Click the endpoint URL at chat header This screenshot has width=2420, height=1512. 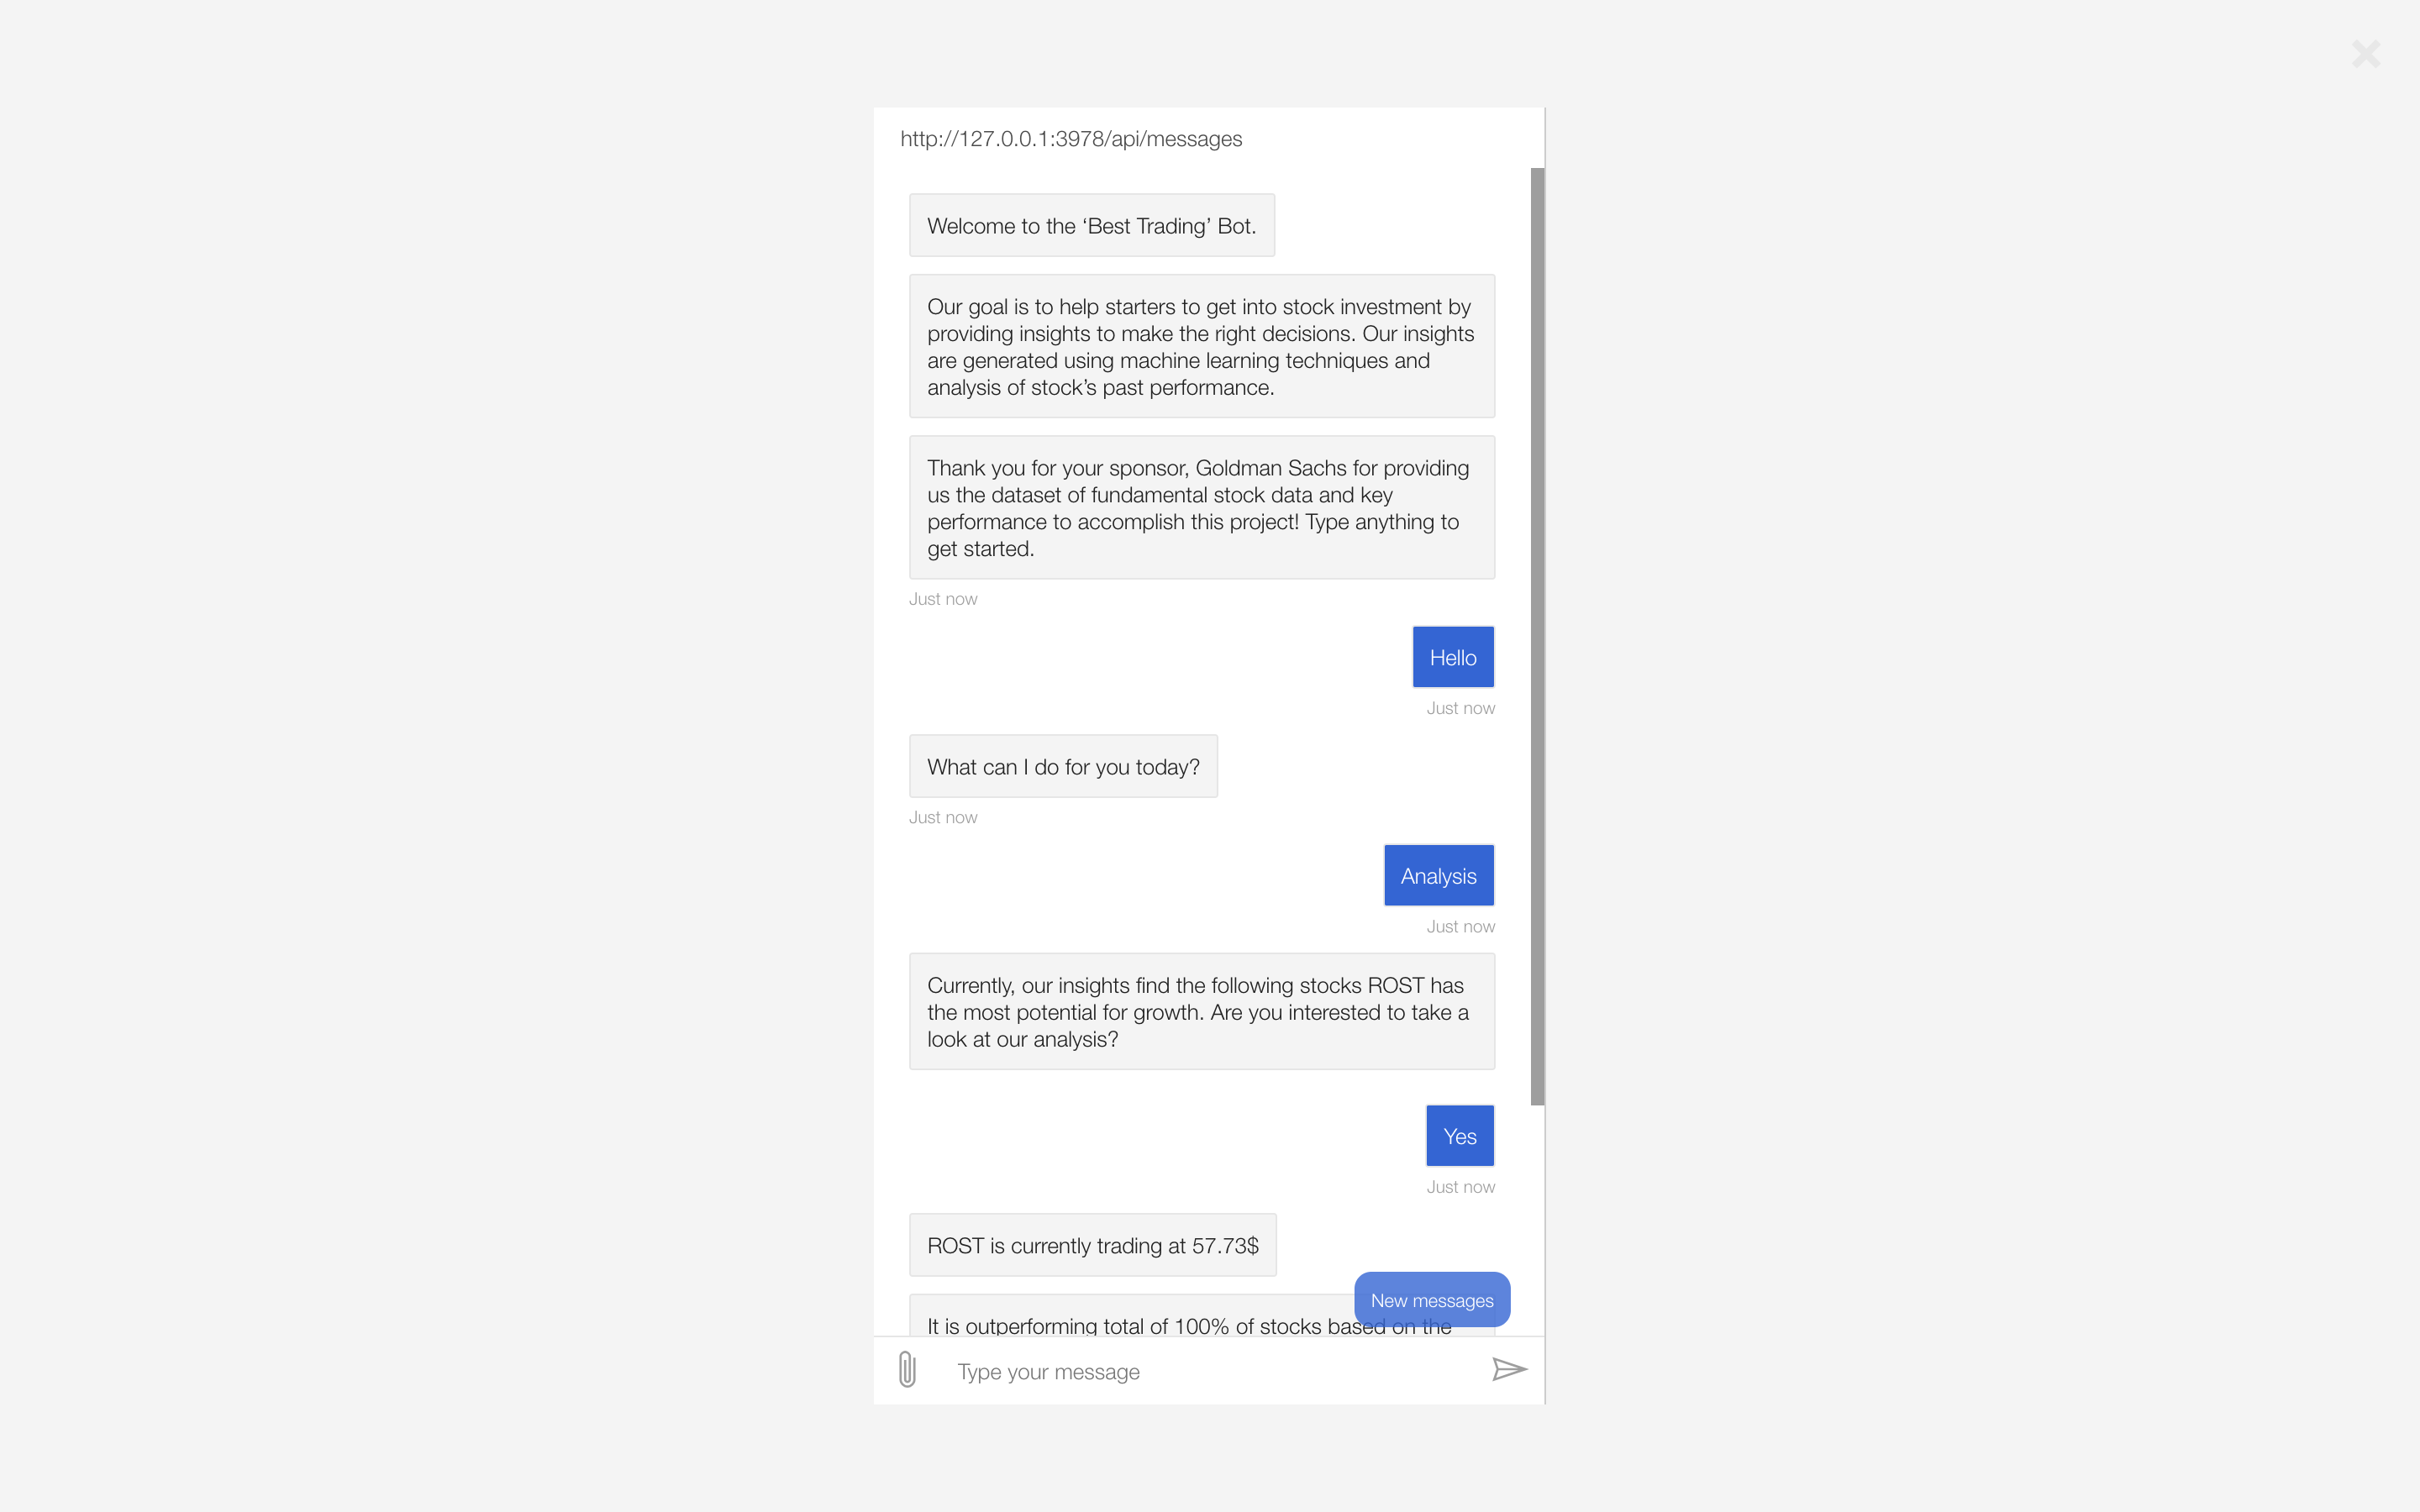[x=1071, y=139]
